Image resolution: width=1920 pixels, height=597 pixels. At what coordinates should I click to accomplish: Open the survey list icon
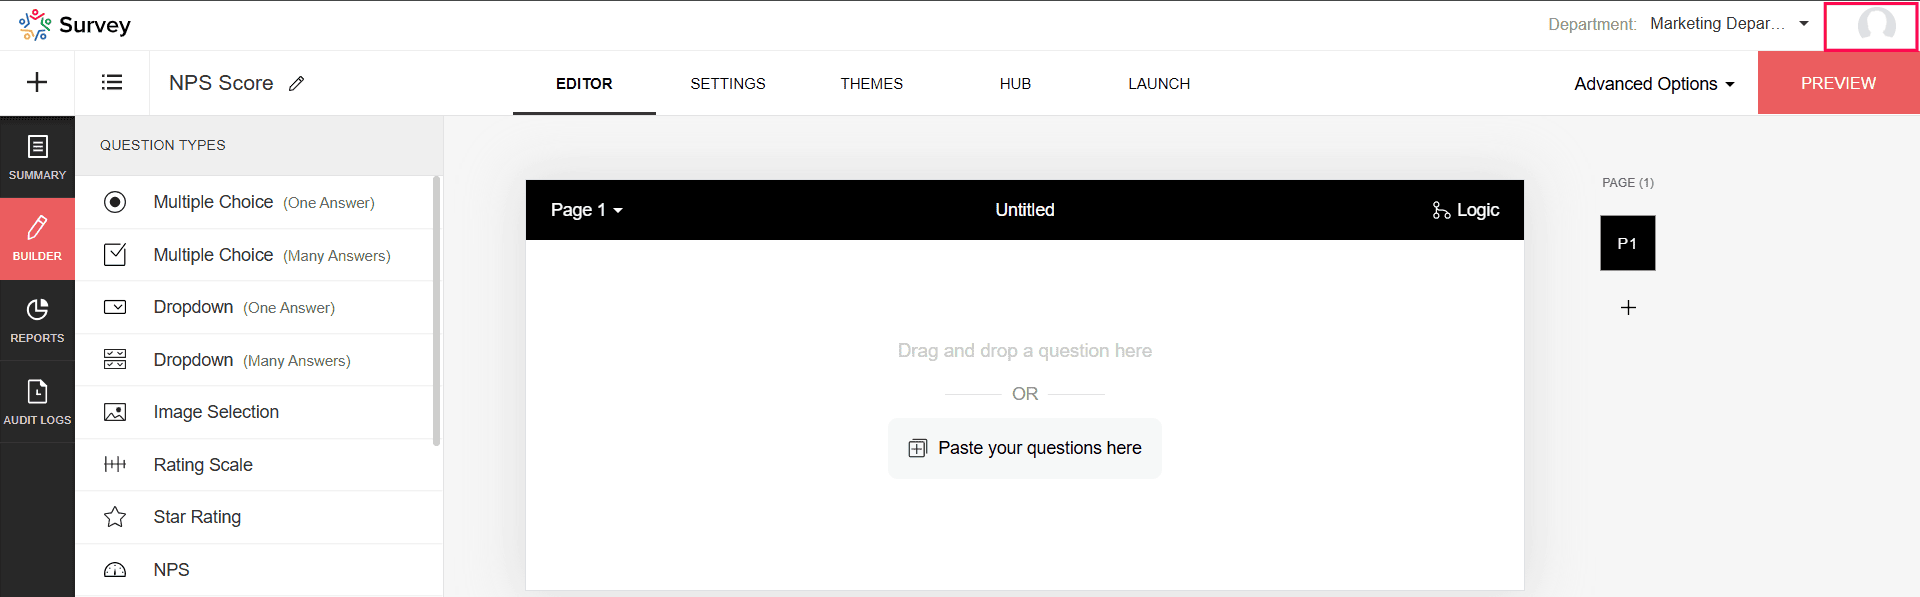(x=112, y=83)
